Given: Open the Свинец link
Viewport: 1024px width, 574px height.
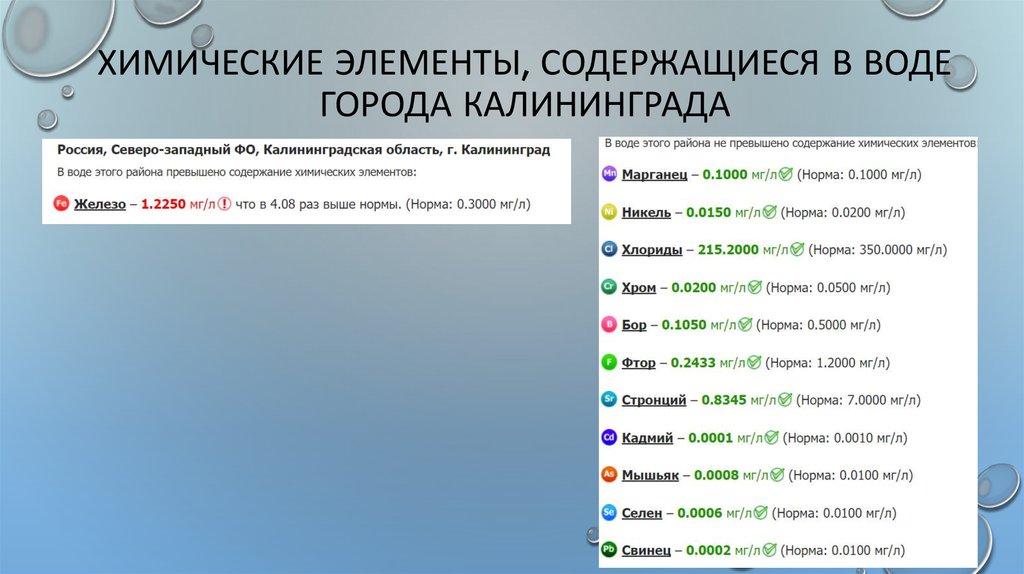Looking at the screenshot, I should [x=646, y=550].
